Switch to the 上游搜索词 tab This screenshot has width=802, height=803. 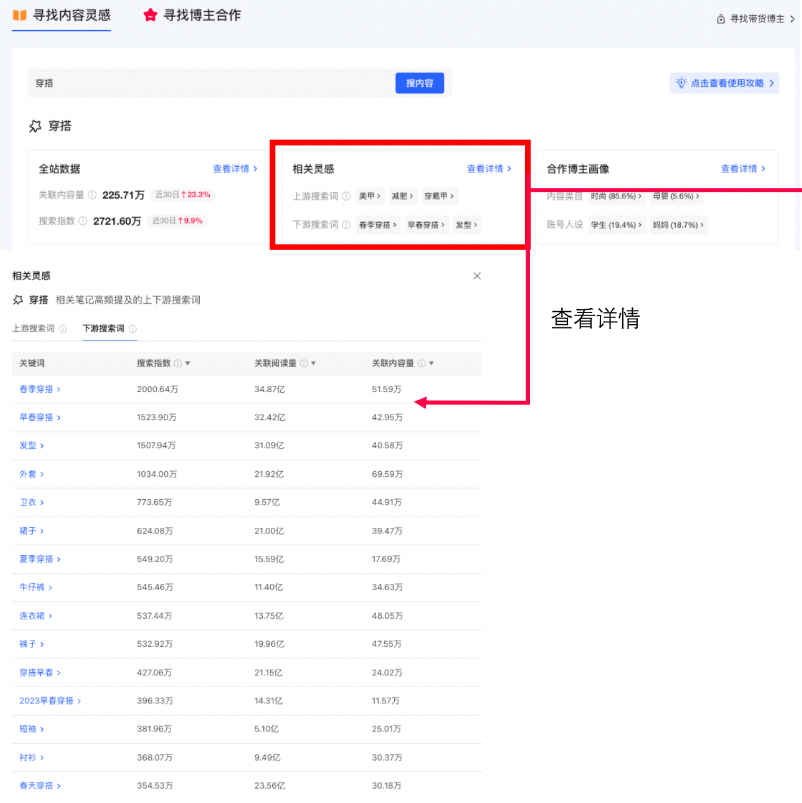[35, 326]
